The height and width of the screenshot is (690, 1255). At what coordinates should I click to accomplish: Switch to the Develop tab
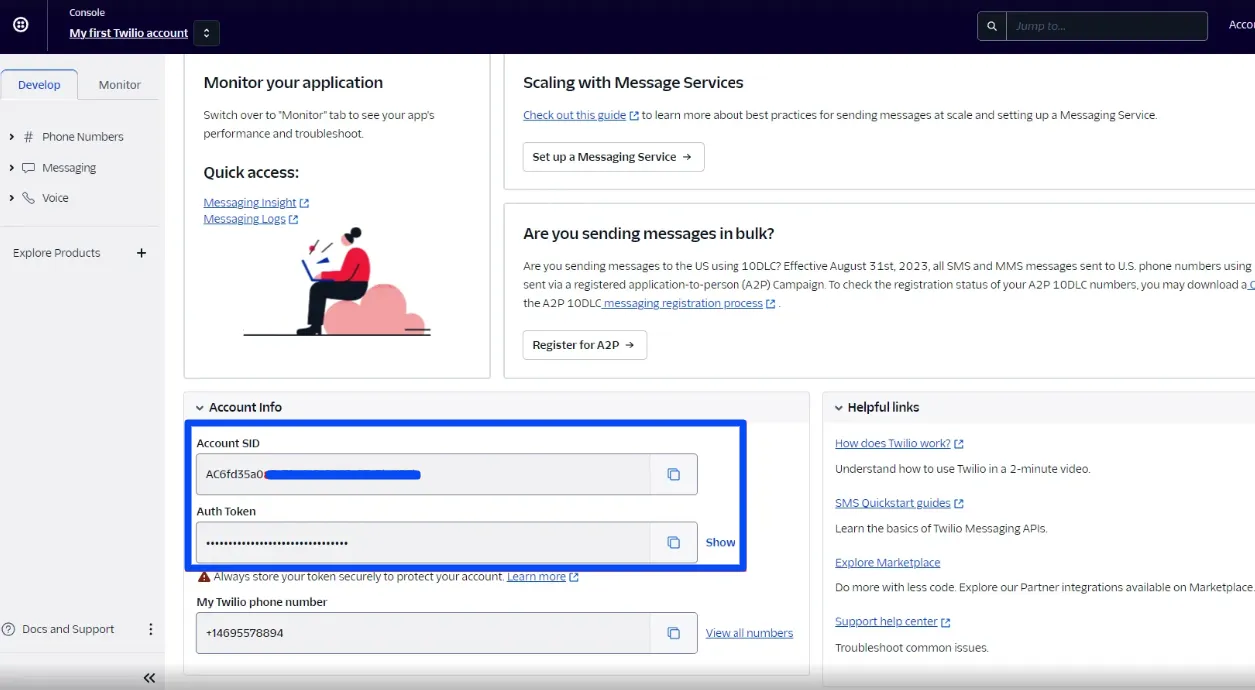pyautogui.click(x=40, y=85)
